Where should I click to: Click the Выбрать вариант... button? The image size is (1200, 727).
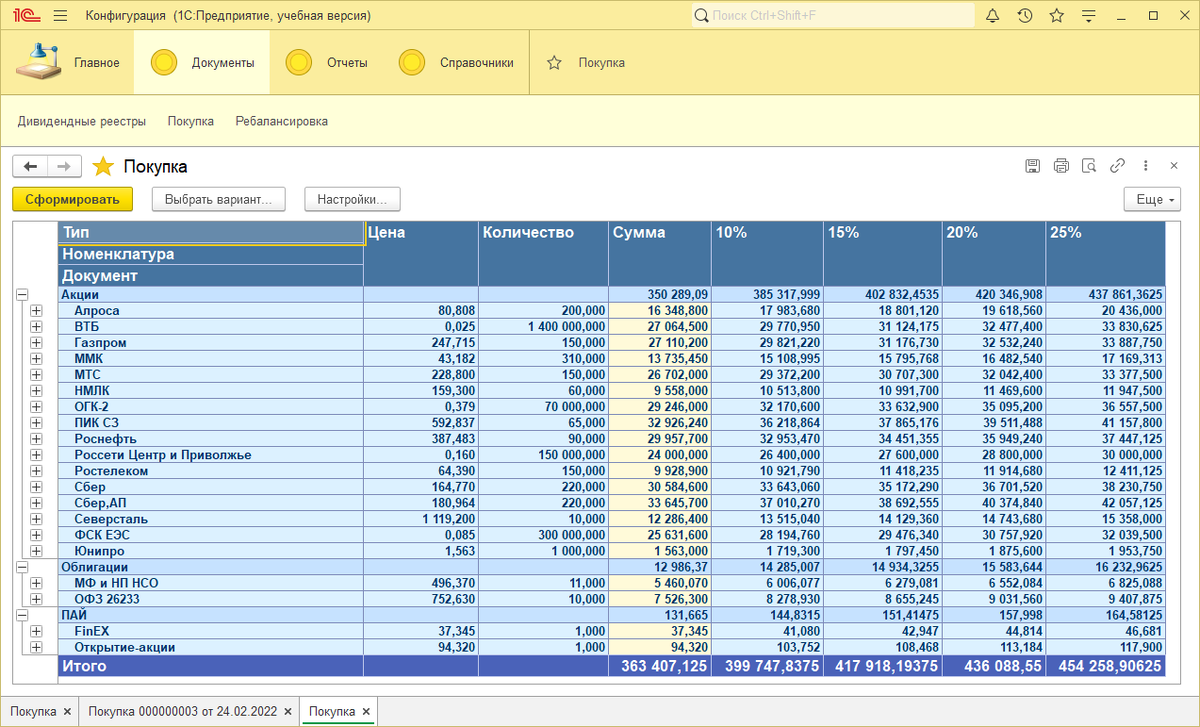219,199
